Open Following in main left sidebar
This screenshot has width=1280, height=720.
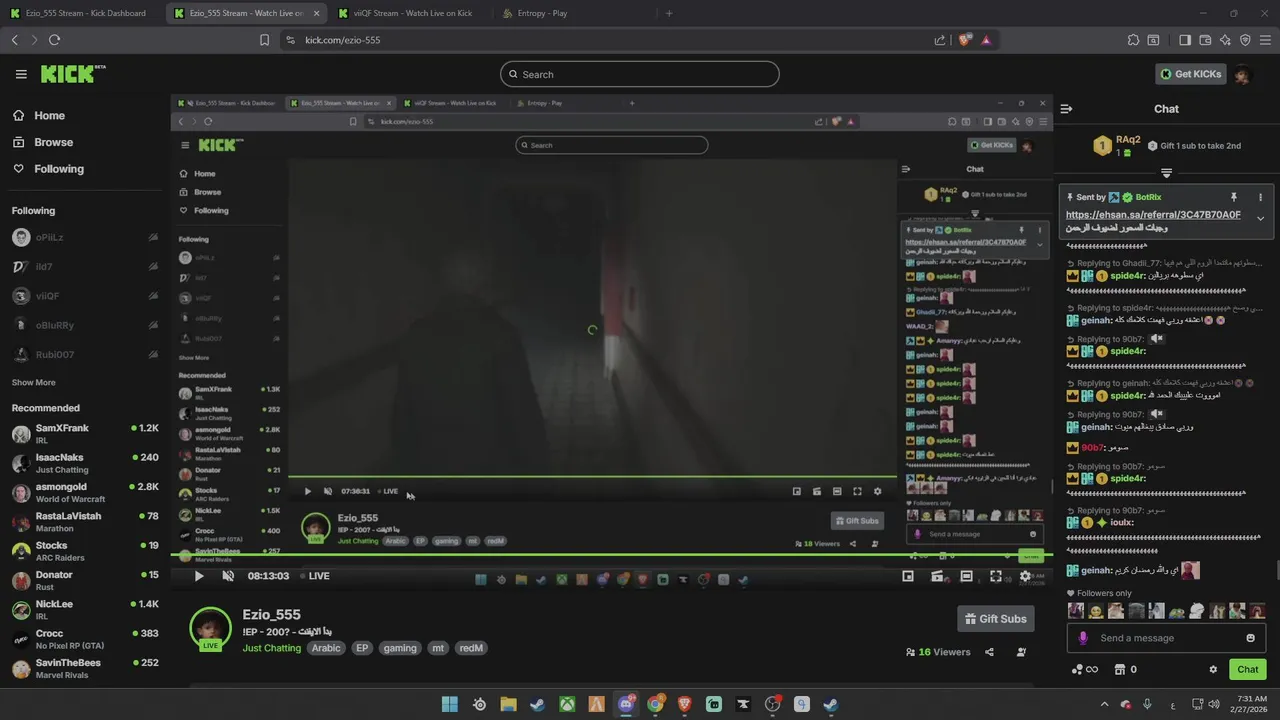[x=49, y=169]
